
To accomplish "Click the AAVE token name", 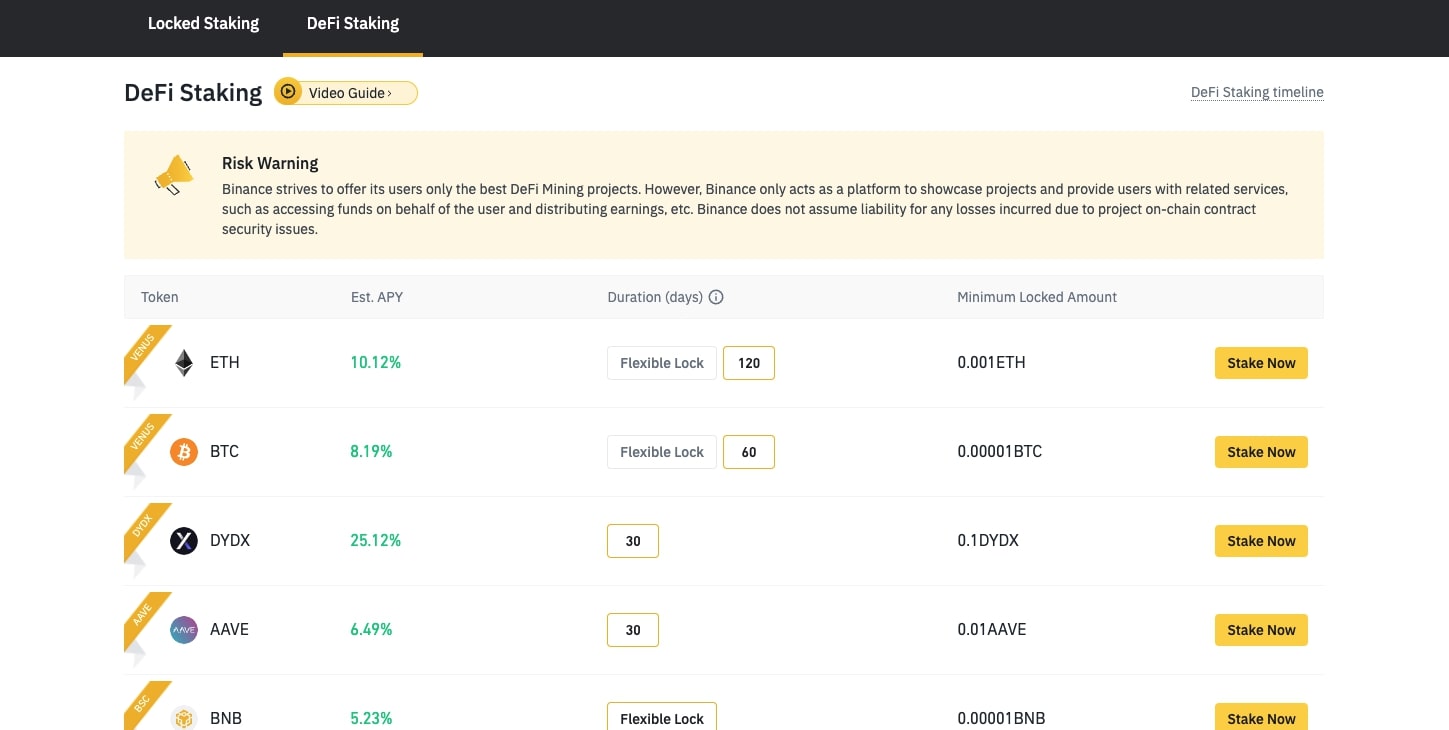I will (230, 629).
